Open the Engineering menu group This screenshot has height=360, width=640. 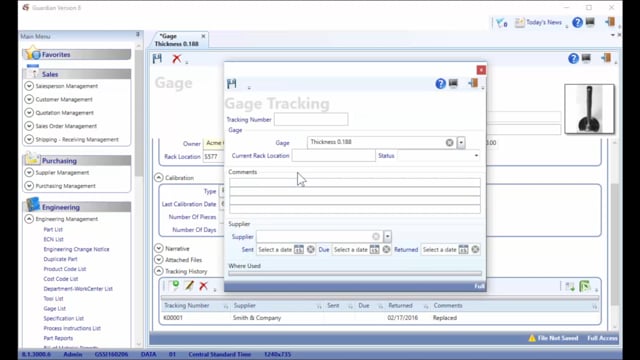[x=77, y=207]
